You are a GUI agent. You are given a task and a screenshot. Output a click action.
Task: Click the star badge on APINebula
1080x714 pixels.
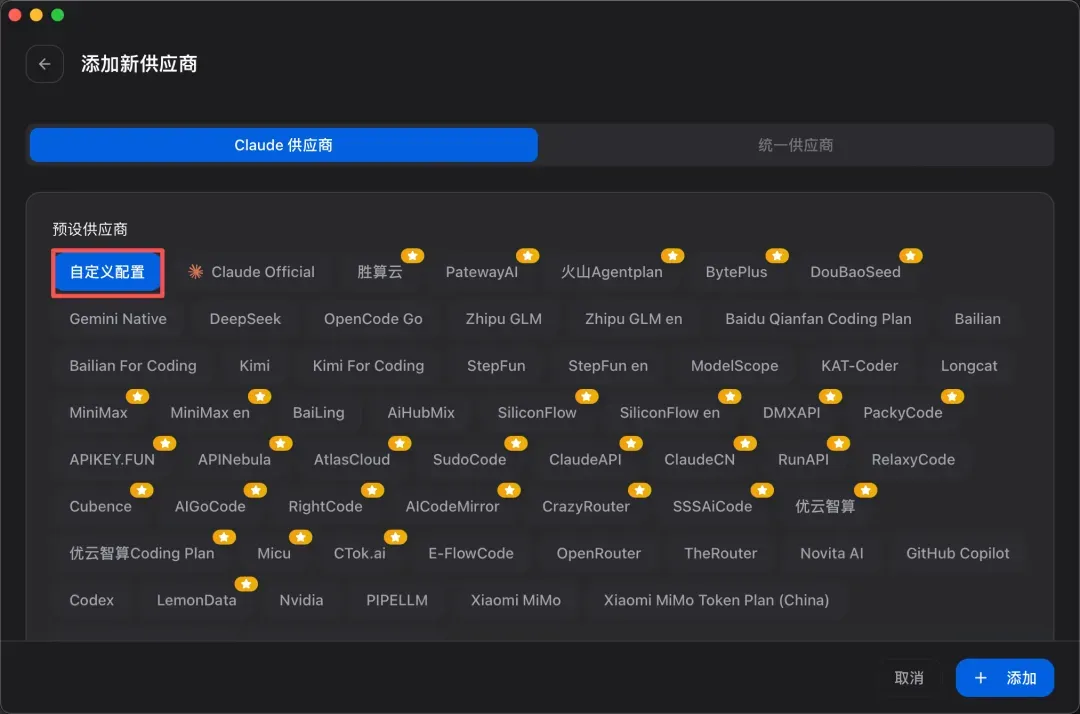coord(280,443)
